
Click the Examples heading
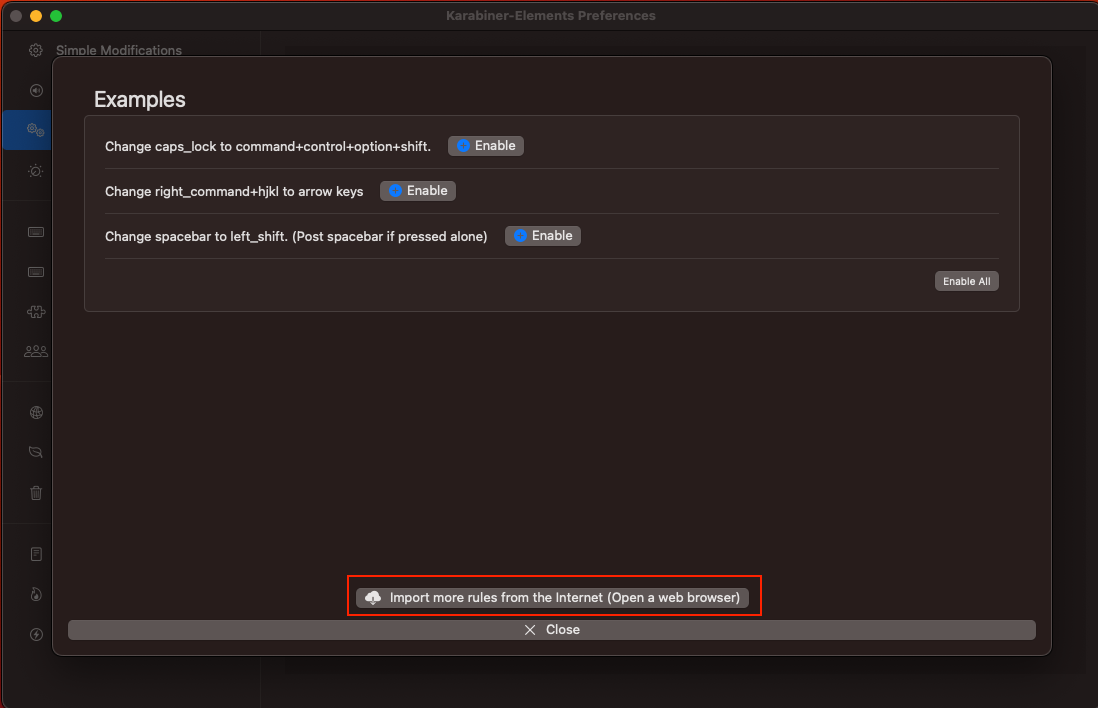[139, 99]
